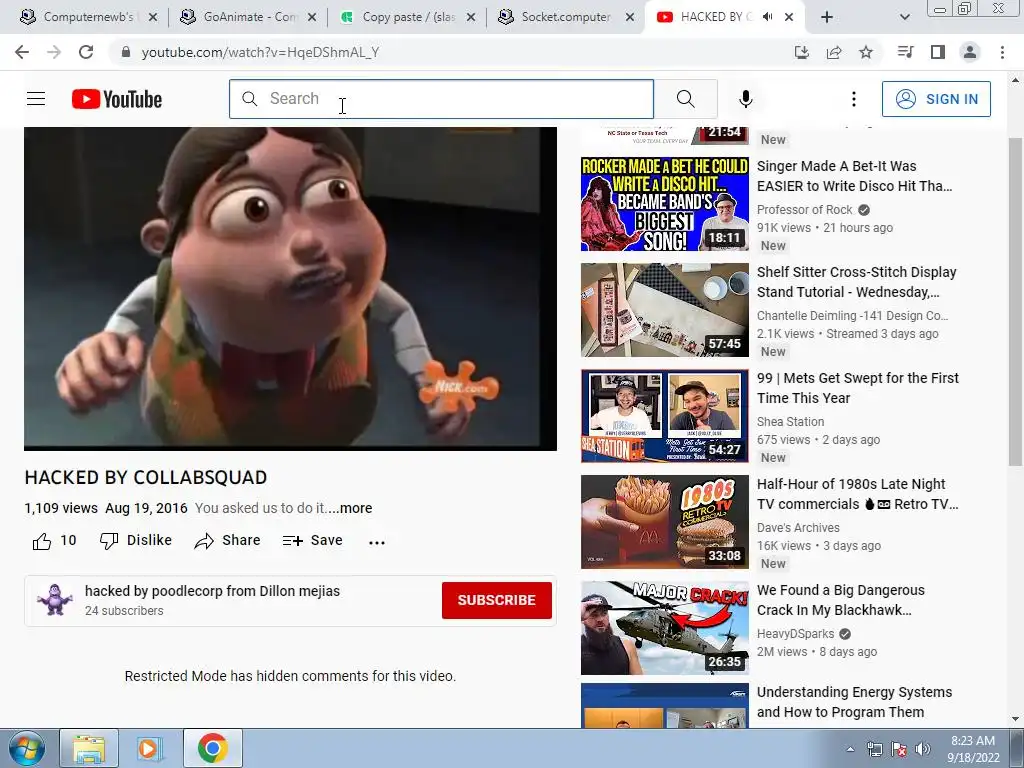Switch to Copy paste tab
This screenshot has height=768, width=1024.
pos(409,17)
